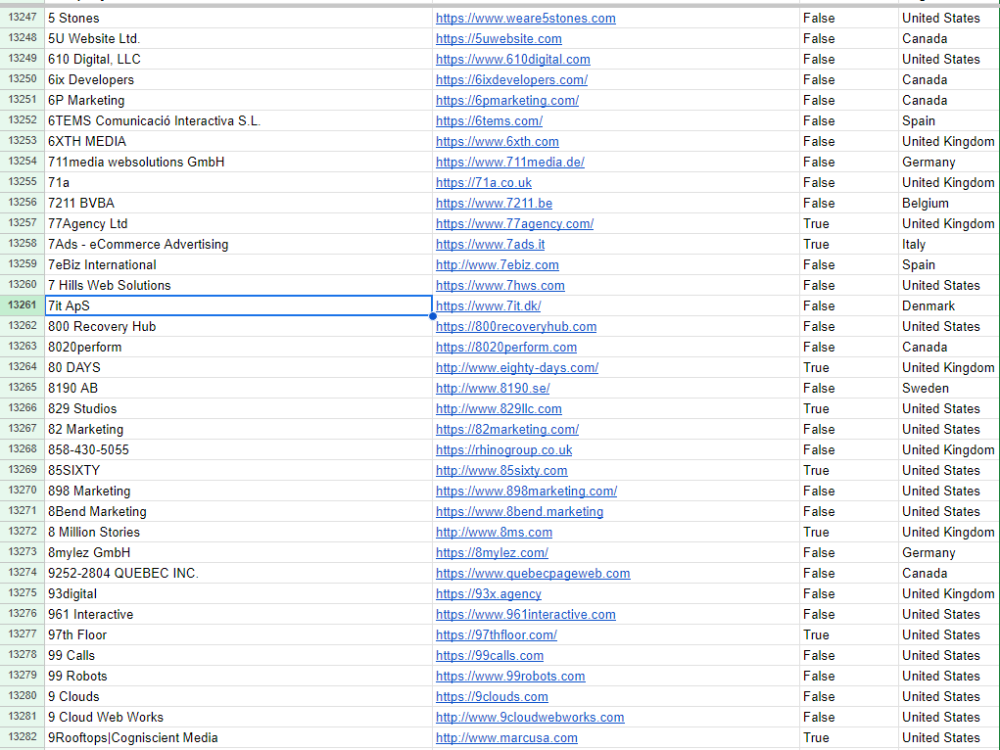Open the quebecpageweb.com link
The height and width of the screenshot is (750, 1000).
pos(533,573)
